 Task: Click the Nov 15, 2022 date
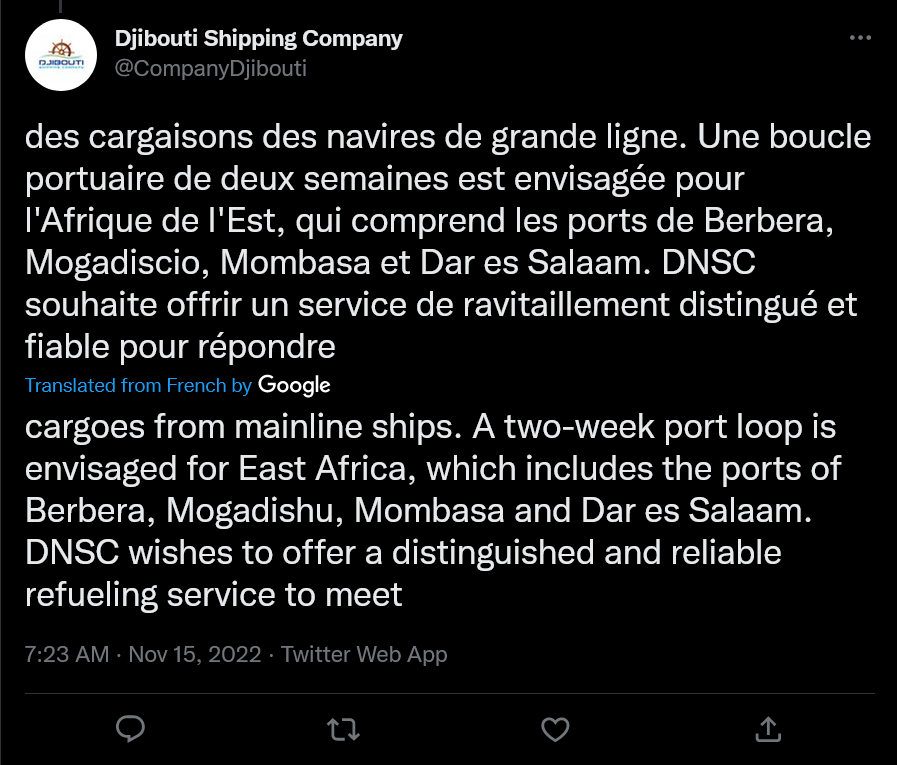tap(195, 654)
